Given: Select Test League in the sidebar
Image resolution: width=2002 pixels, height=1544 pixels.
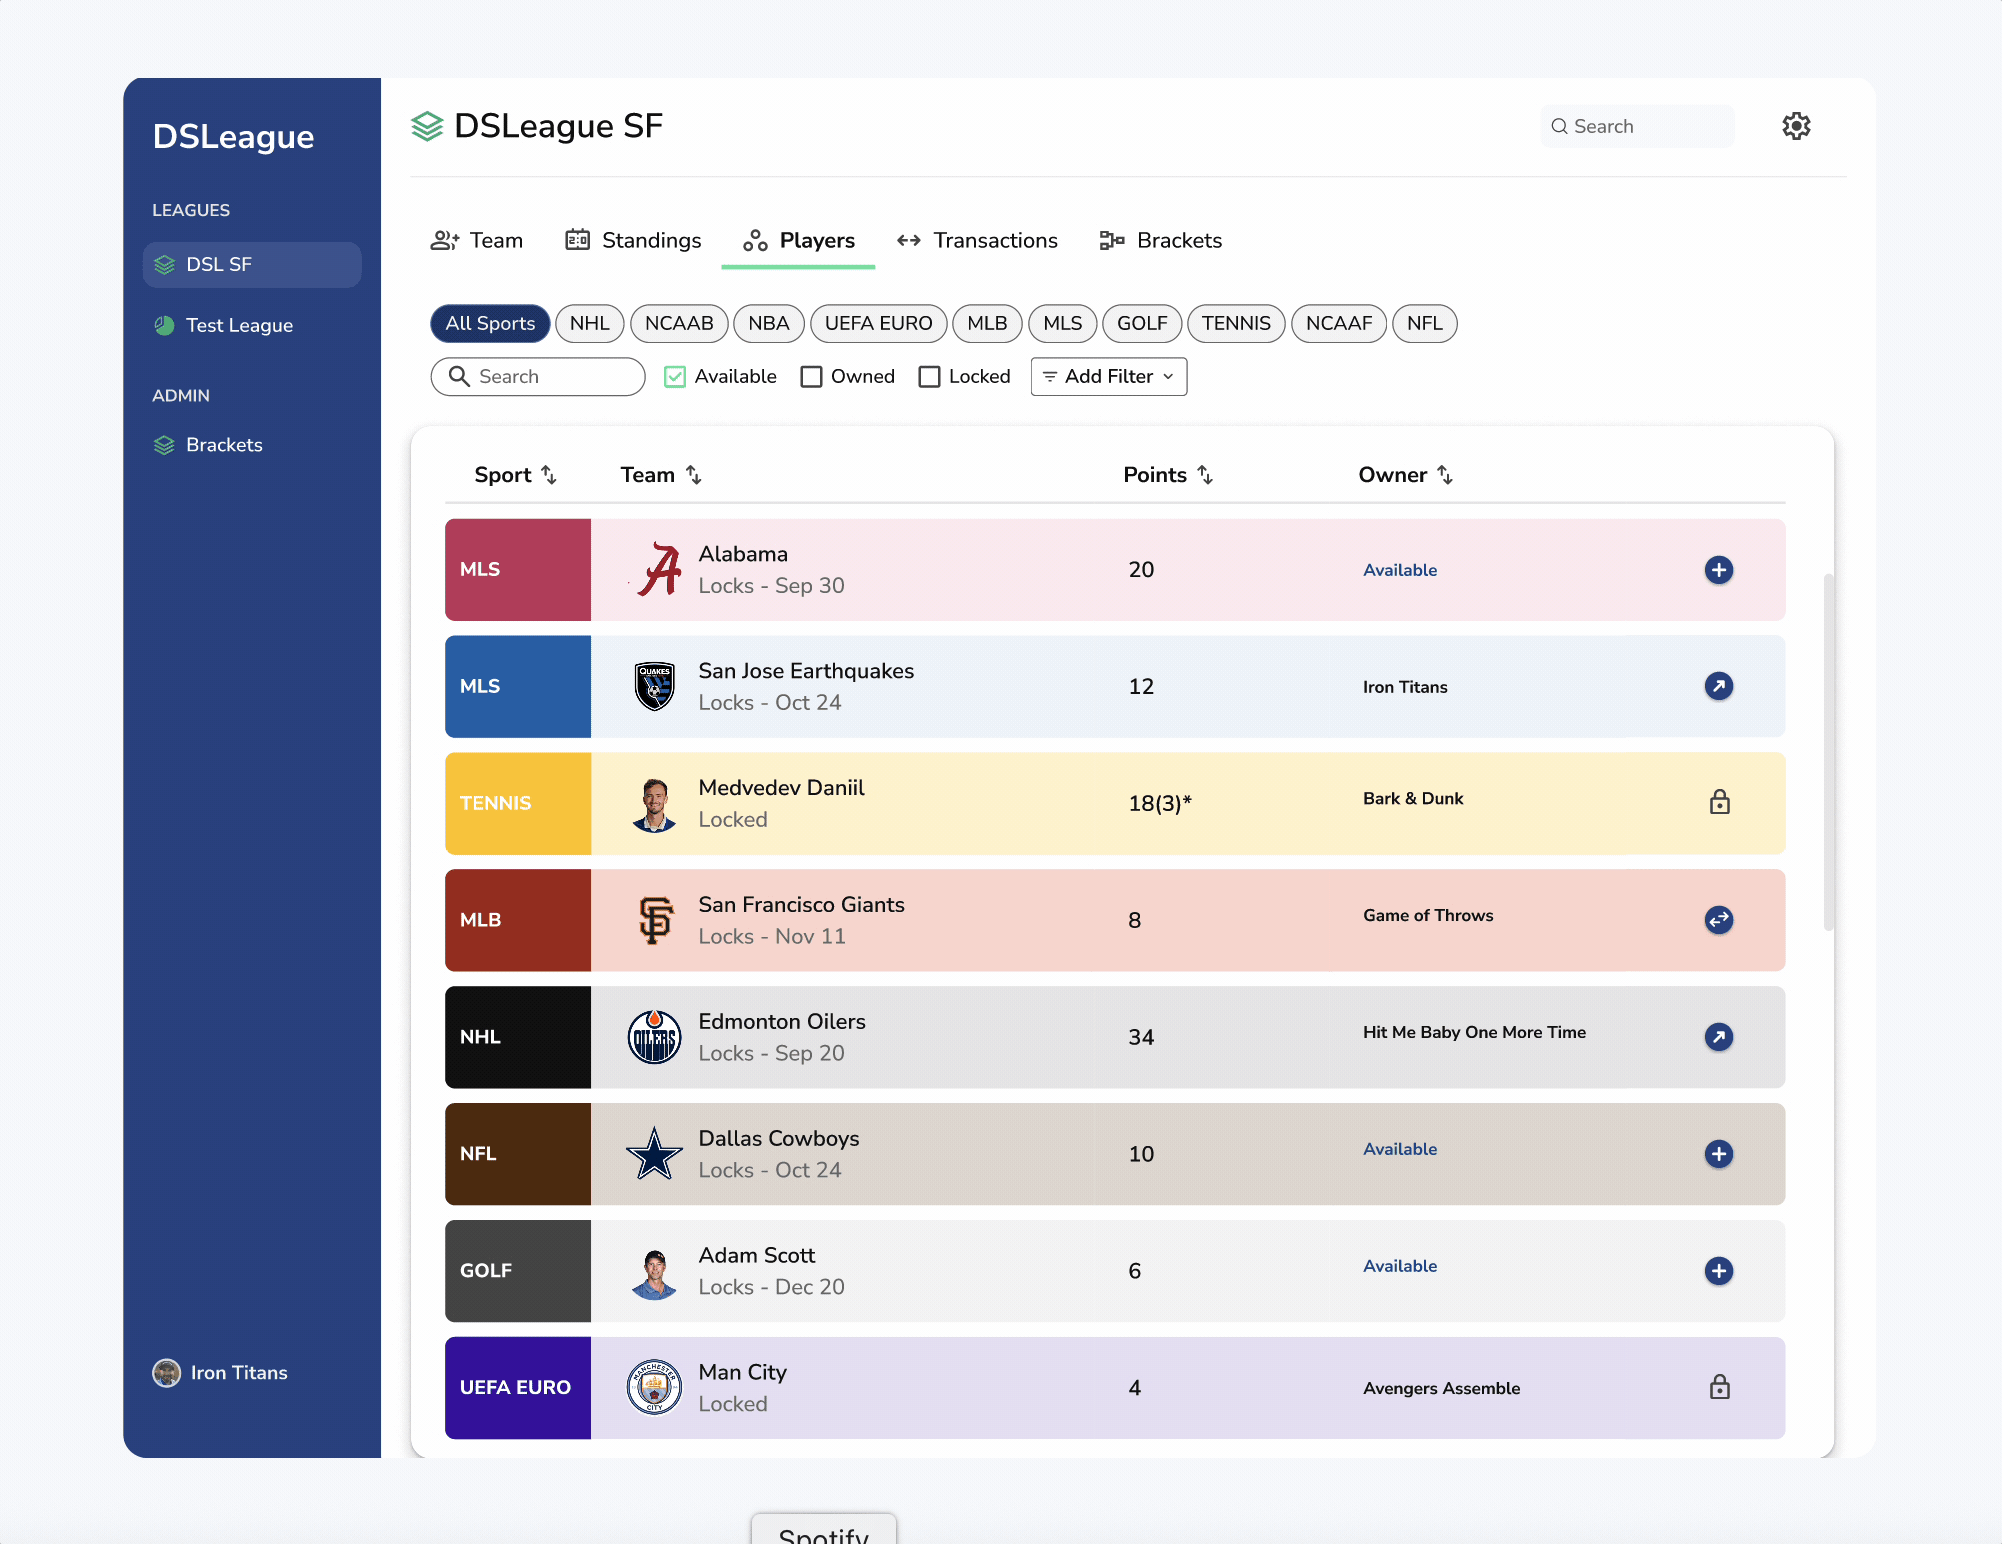Looking at the screenshot, I should (x=239, y=326).
